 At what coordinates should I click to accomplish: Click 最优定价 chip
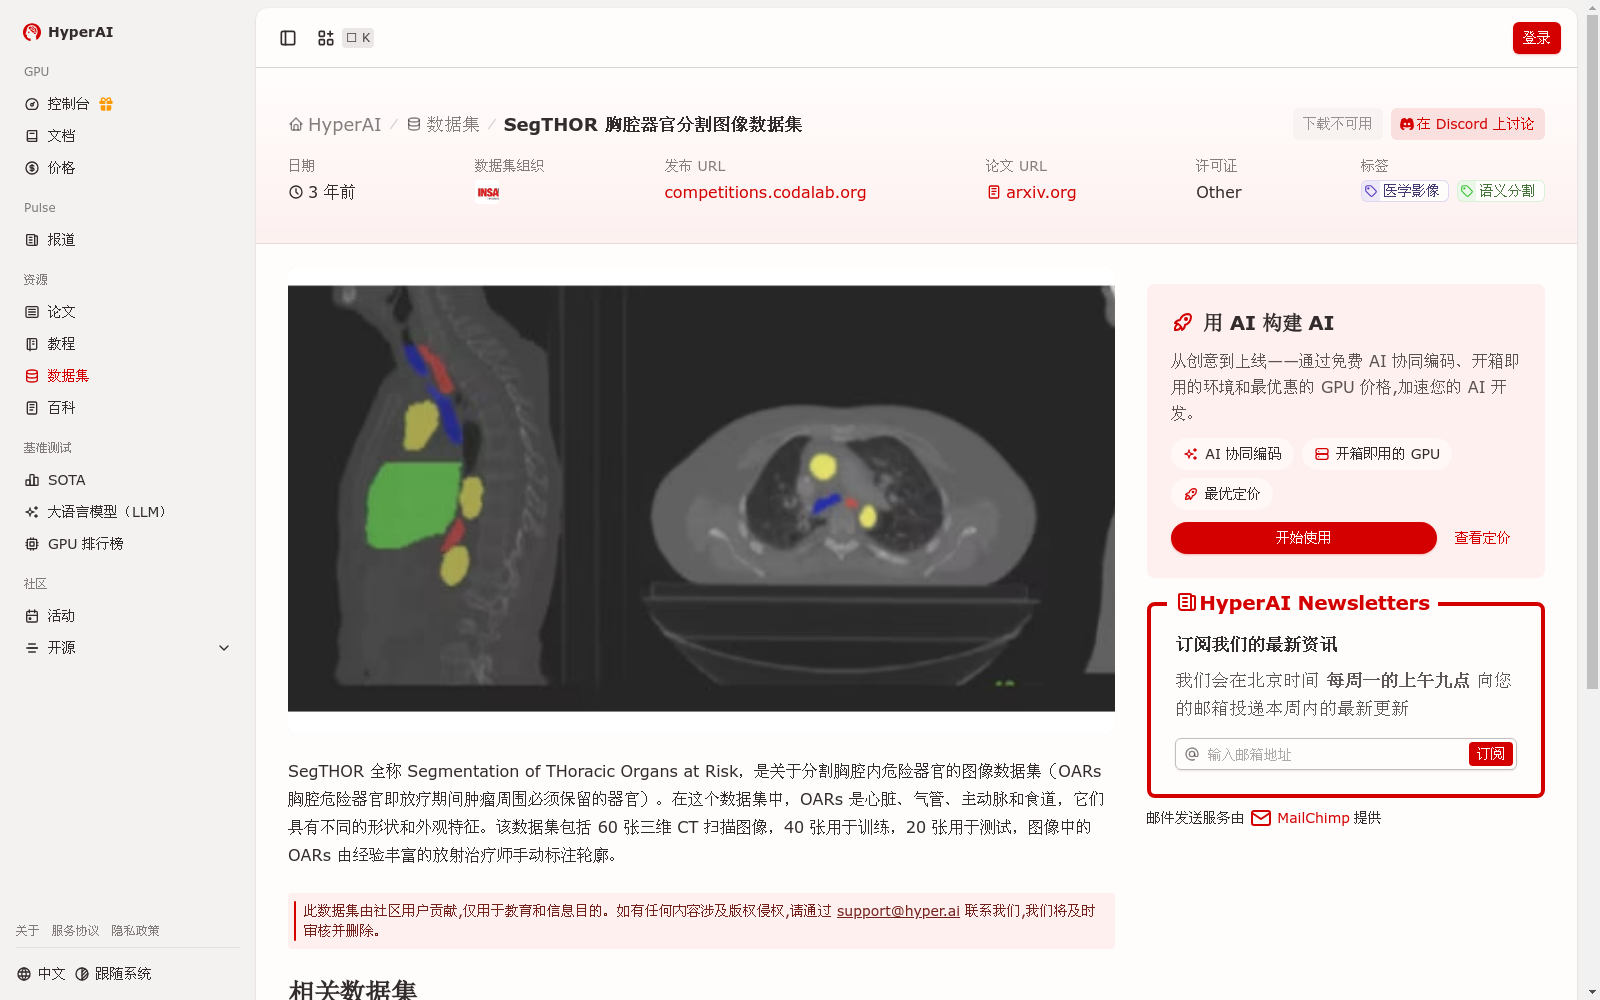point(1222,494)
